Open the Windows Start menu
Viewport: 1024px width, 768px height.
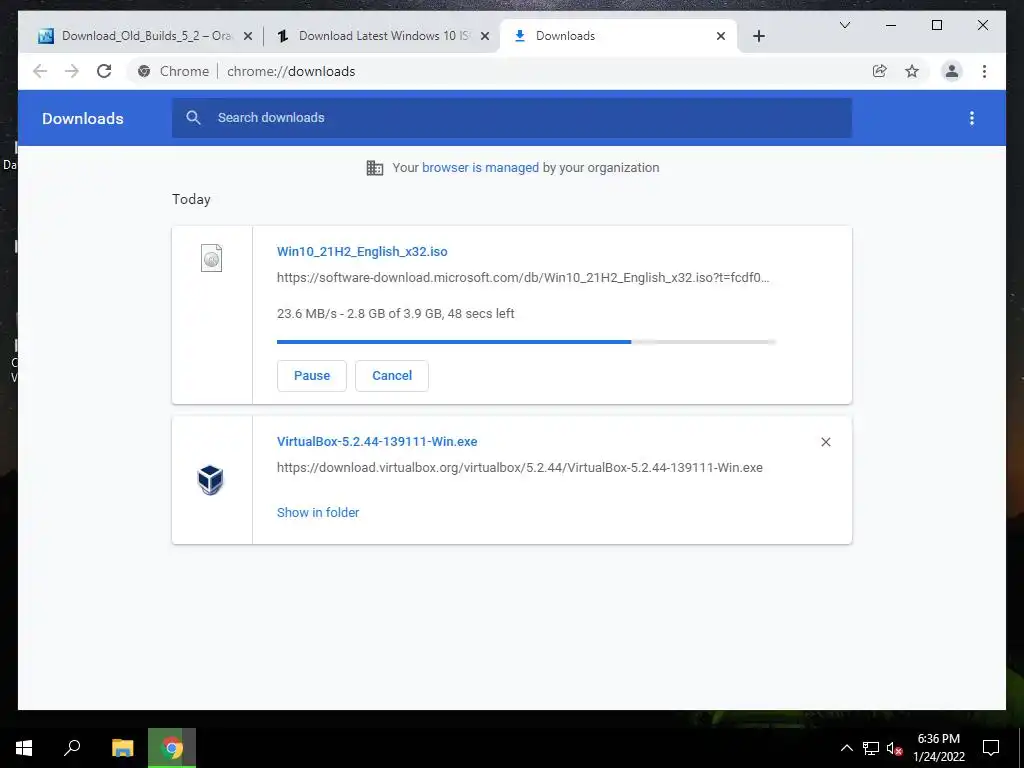(24, 748)
